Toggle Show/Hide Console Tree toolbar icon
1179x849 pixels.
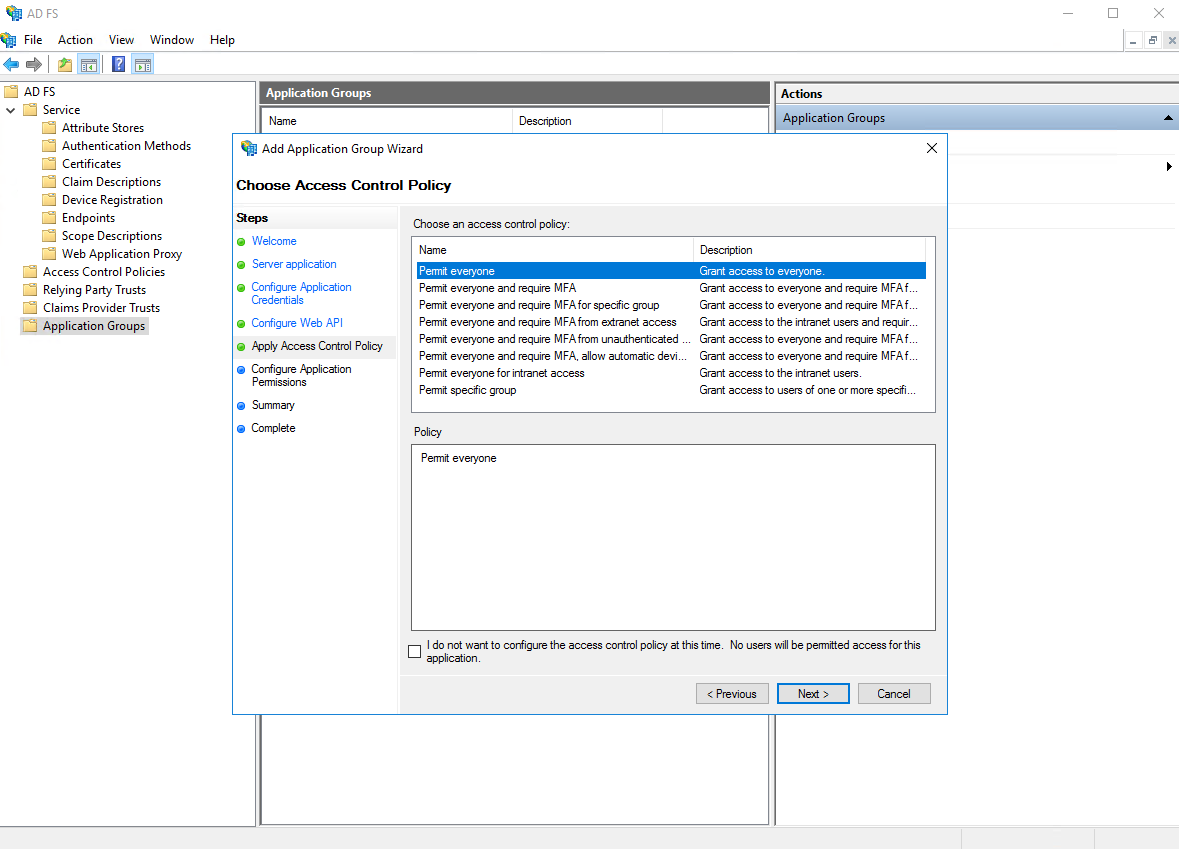[x=89, y=65]
